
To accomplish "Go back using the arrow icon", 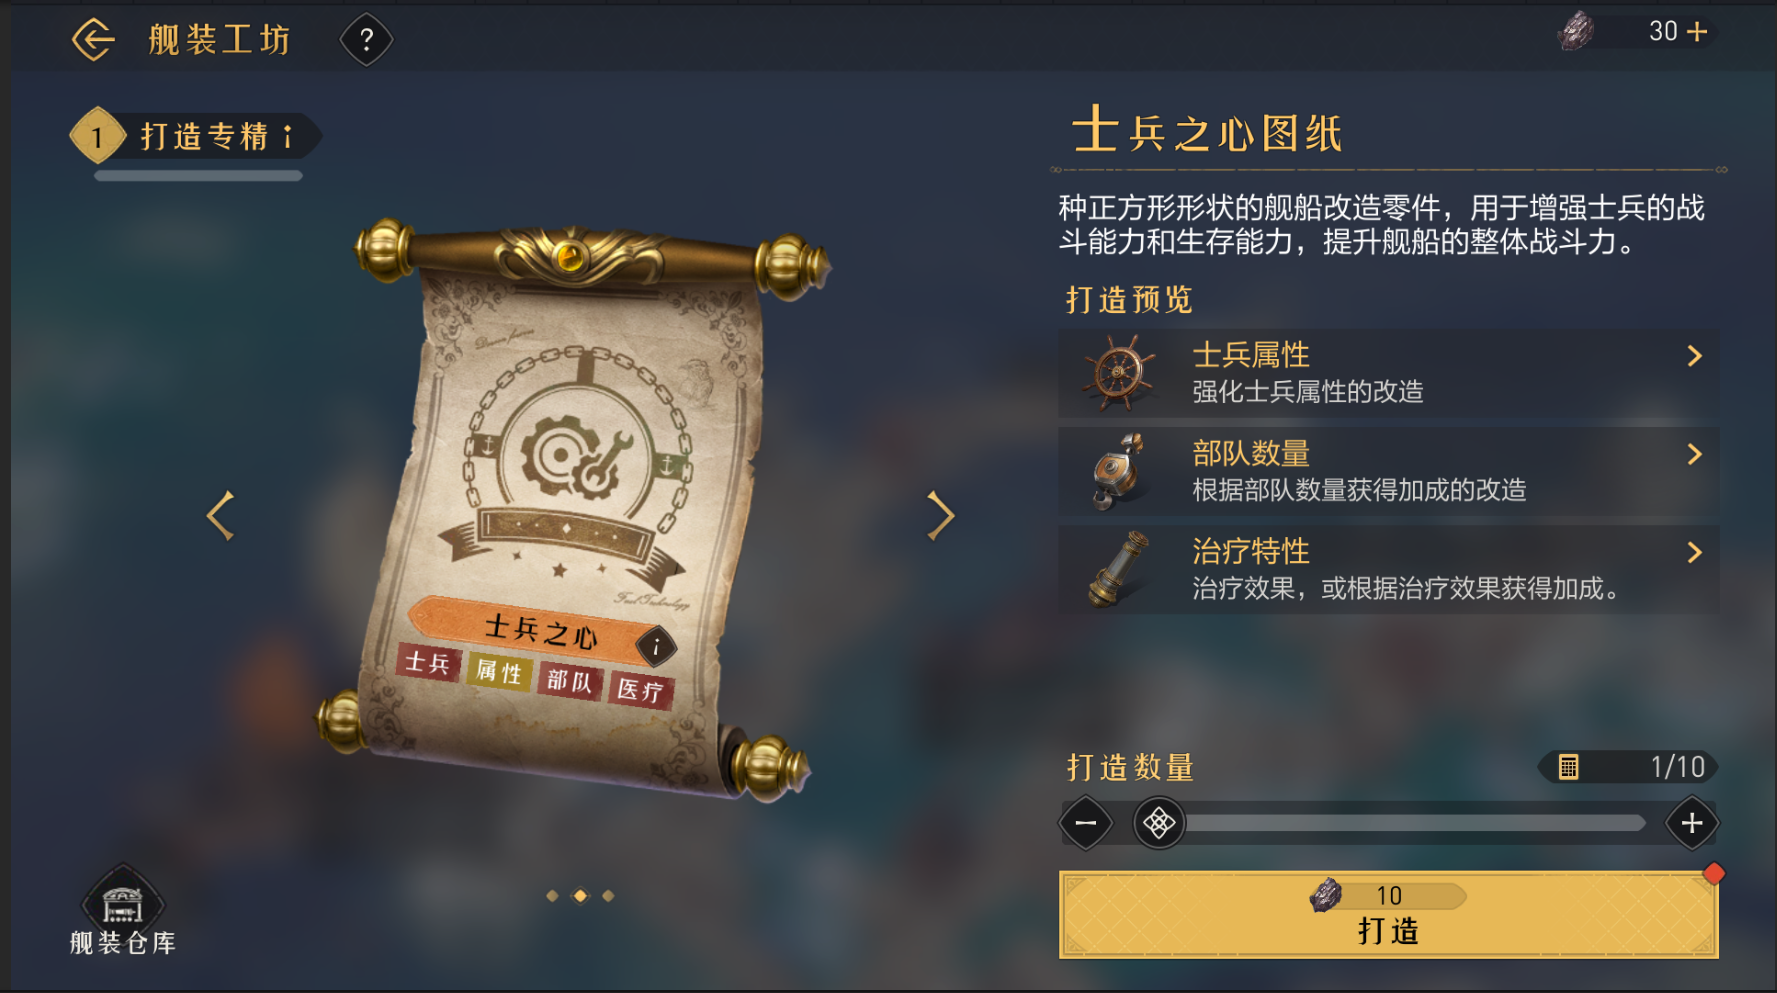I will tap(93, 40).
